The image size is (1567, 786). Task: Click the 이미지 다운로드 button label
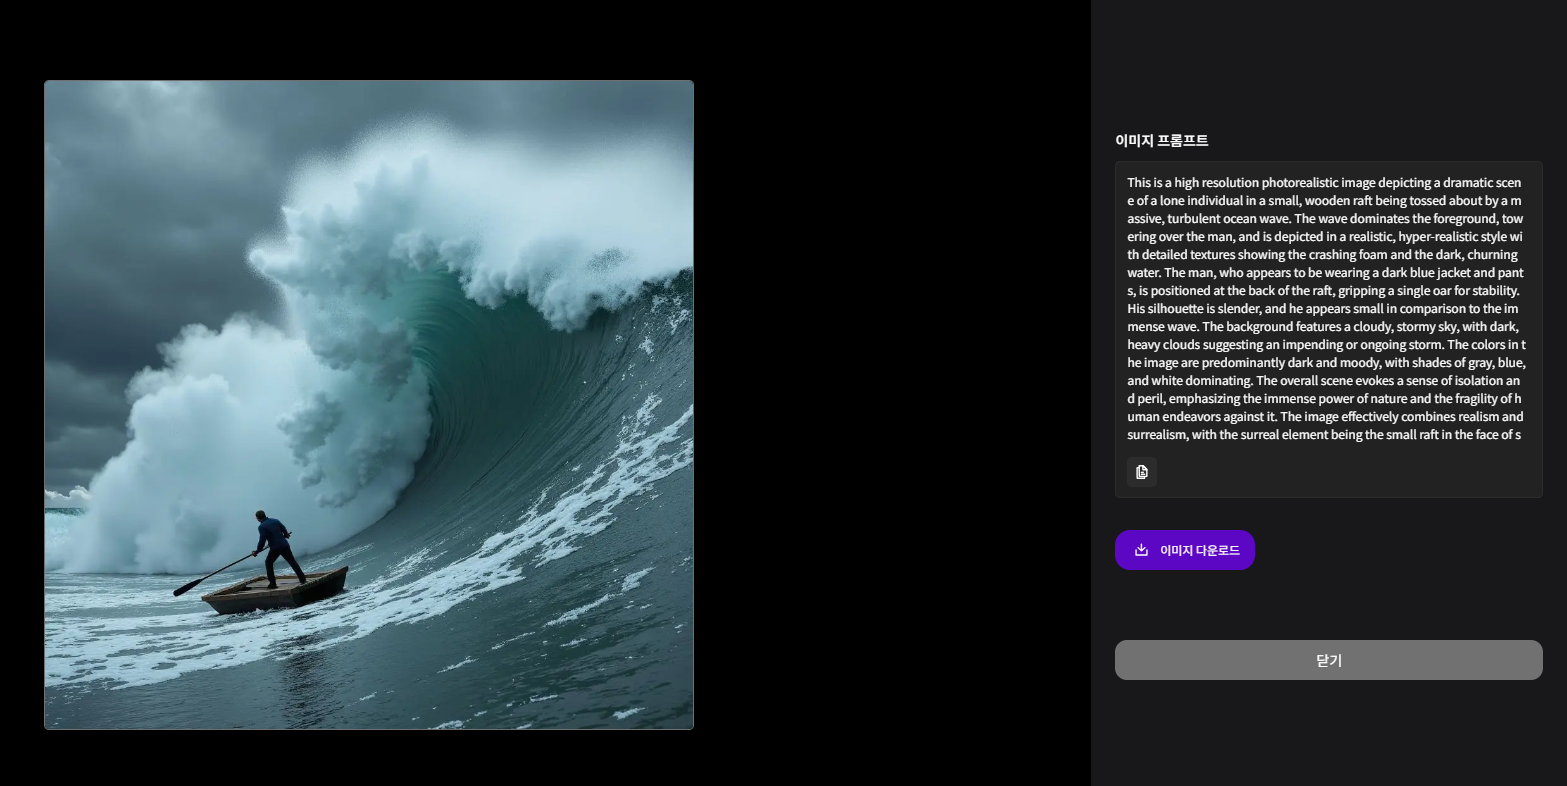[1200, 550]
